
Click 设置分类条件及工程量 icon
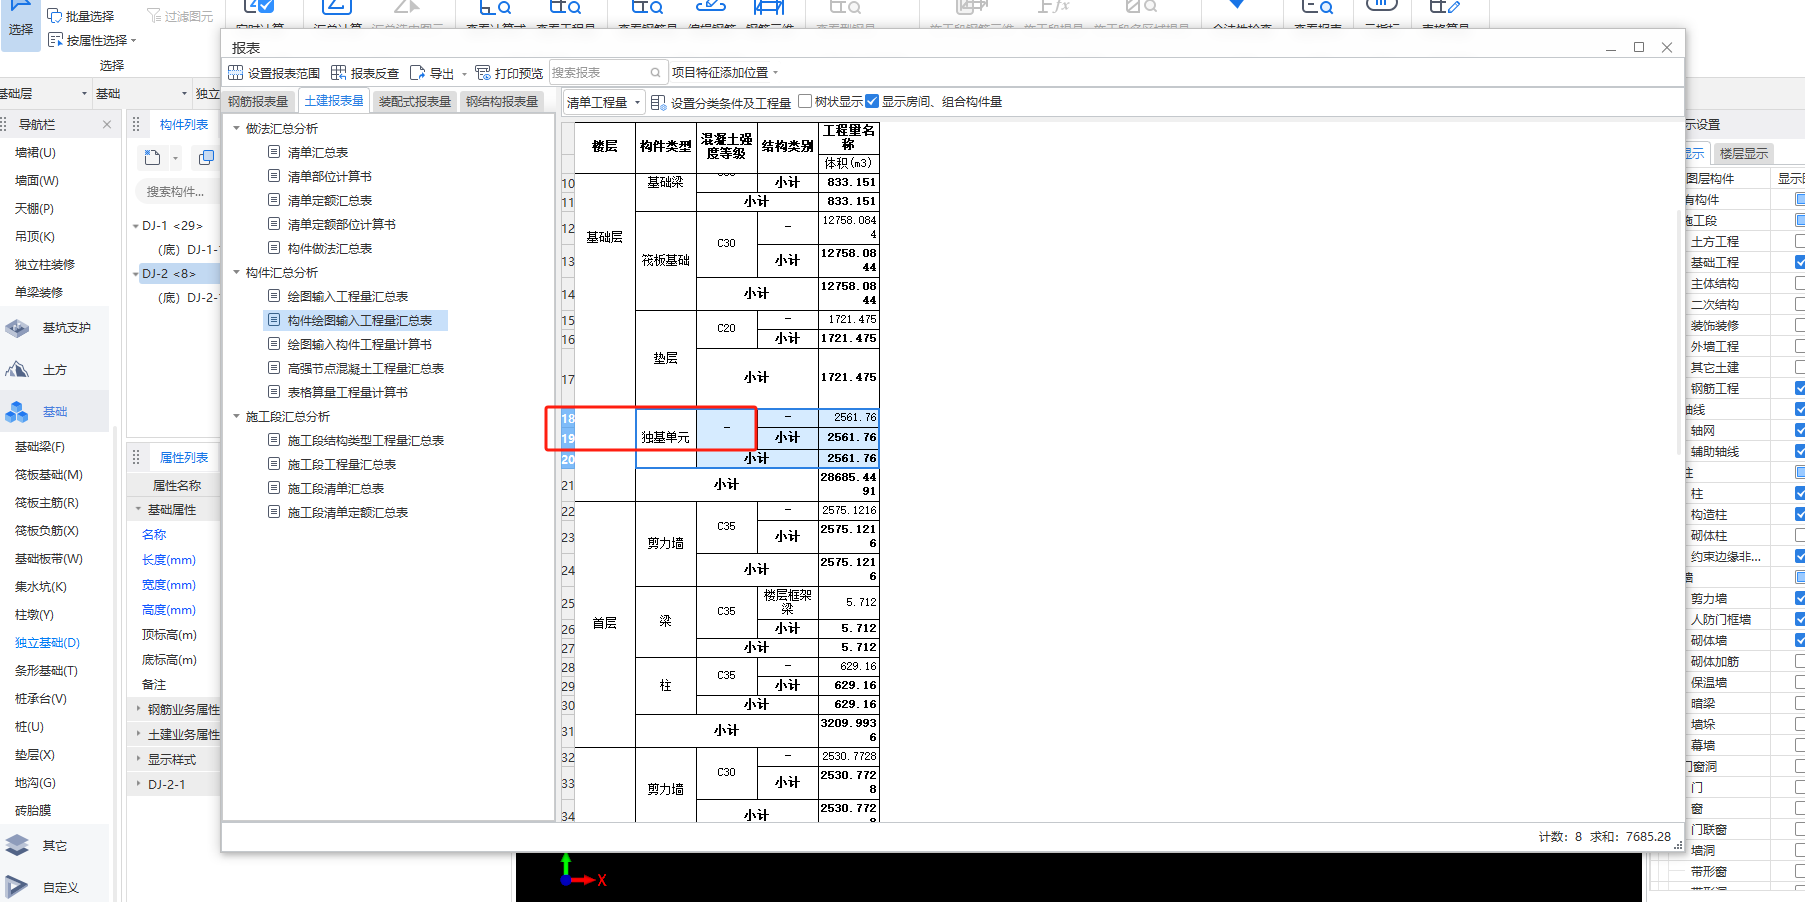click(658, 102)
